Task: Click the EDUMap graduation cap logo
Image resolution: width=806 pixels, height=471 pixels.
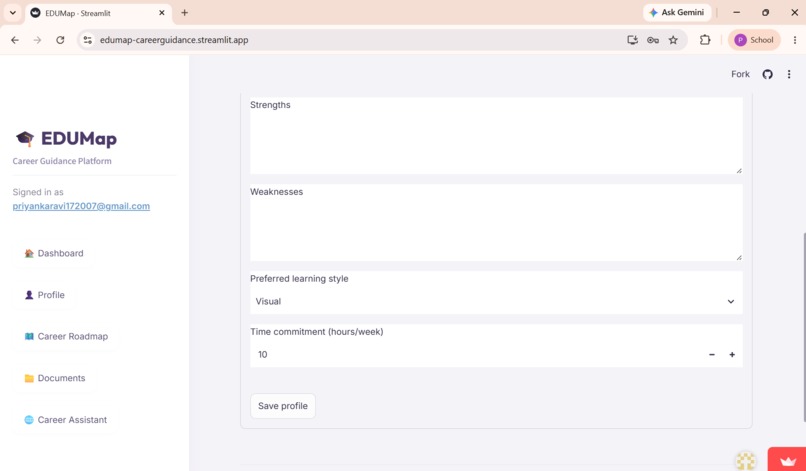Action: [x=25, y=138]
